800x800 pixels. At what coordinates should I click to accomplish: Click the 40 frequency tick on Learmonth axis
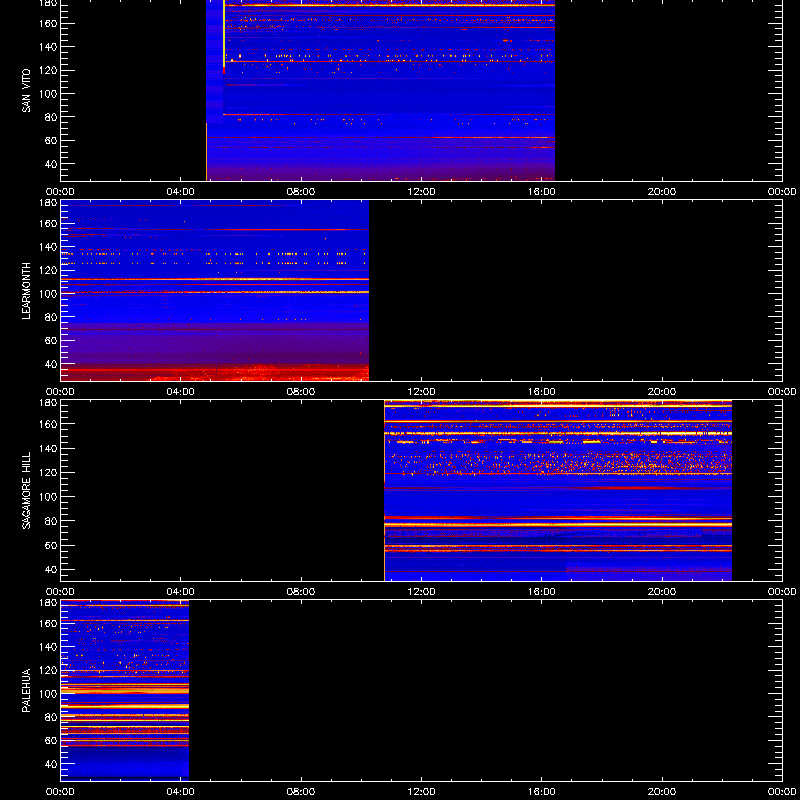tap(49, 364)
